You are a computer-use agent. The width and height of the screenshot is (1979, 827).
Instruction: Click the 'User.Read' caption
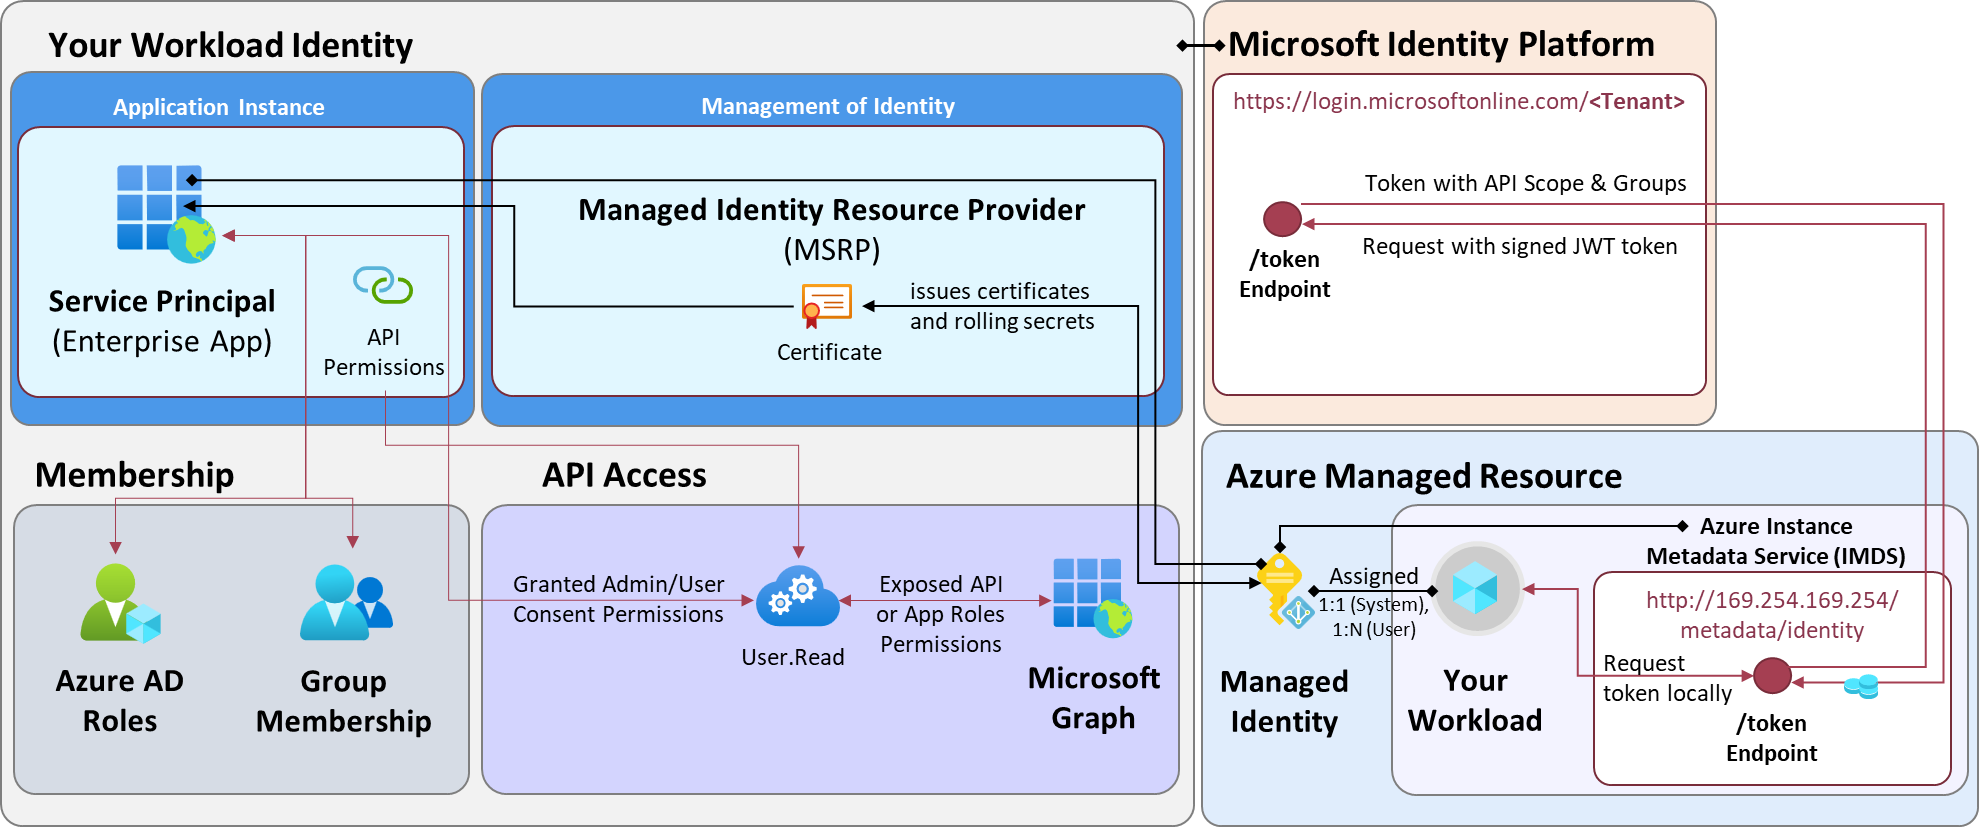tap(793, 657)
